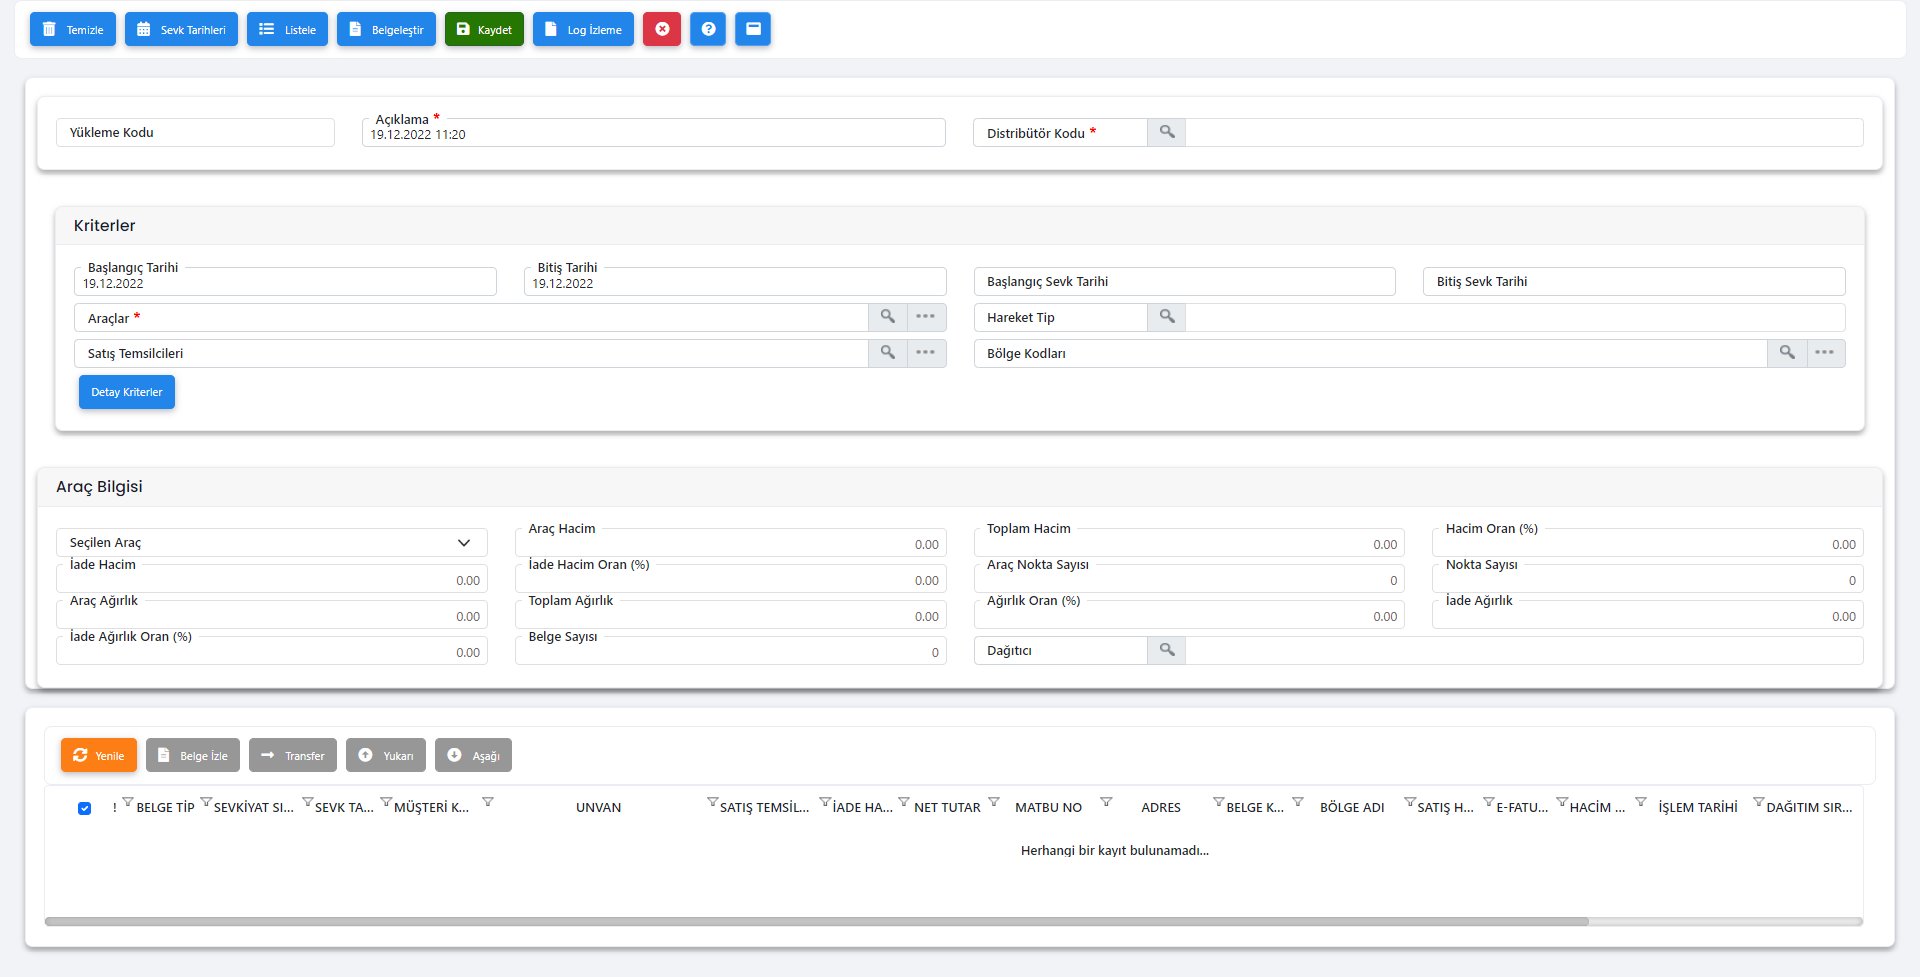Screen dimensions: 1920x977
Task: Open Araçlar lookup magnifier icon
Action: pyautogui.click(x=887, y=317)
